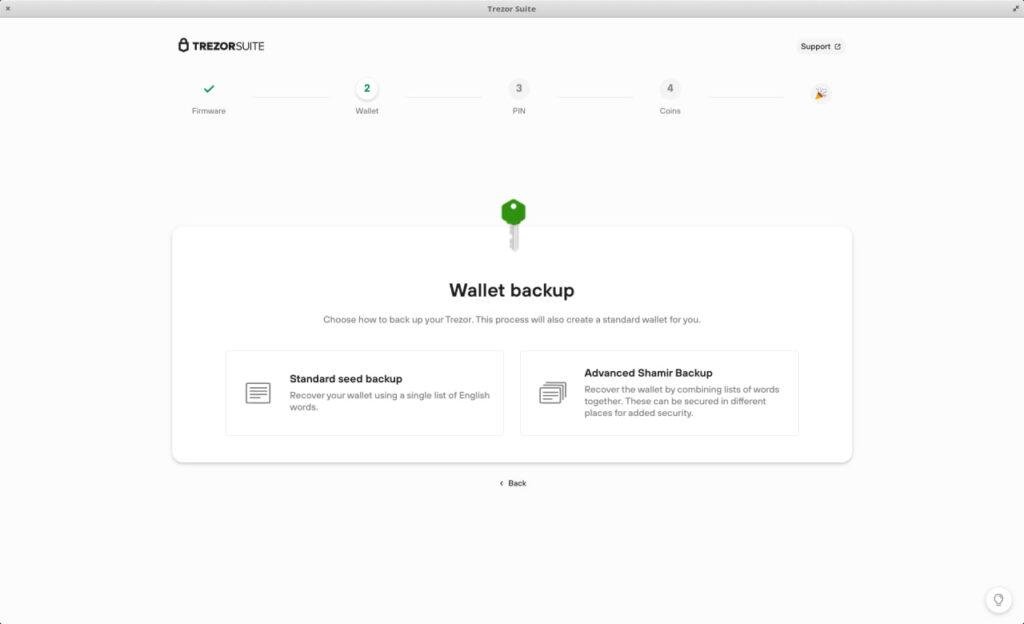Select step 4 Coins circle
Viewport: 1024px width, 624px height.
coord(670,89)
